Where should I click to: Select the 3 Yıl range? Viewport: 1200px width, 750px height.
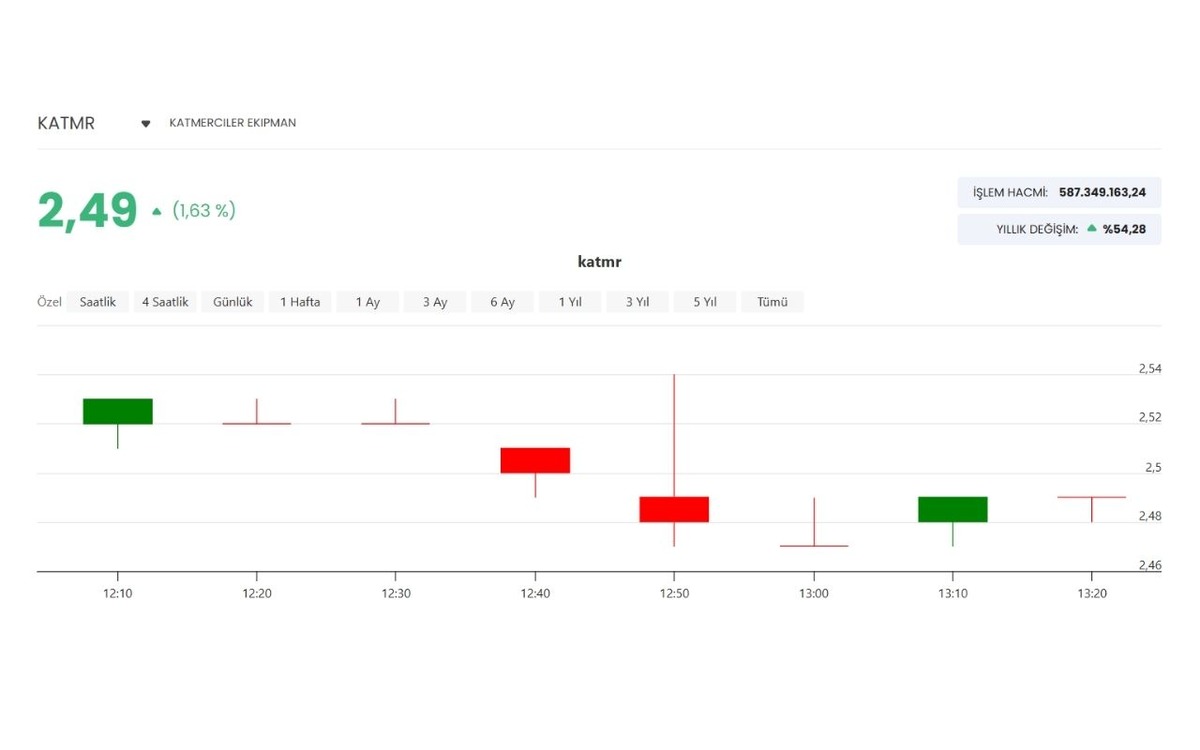(x=637, y=302)
